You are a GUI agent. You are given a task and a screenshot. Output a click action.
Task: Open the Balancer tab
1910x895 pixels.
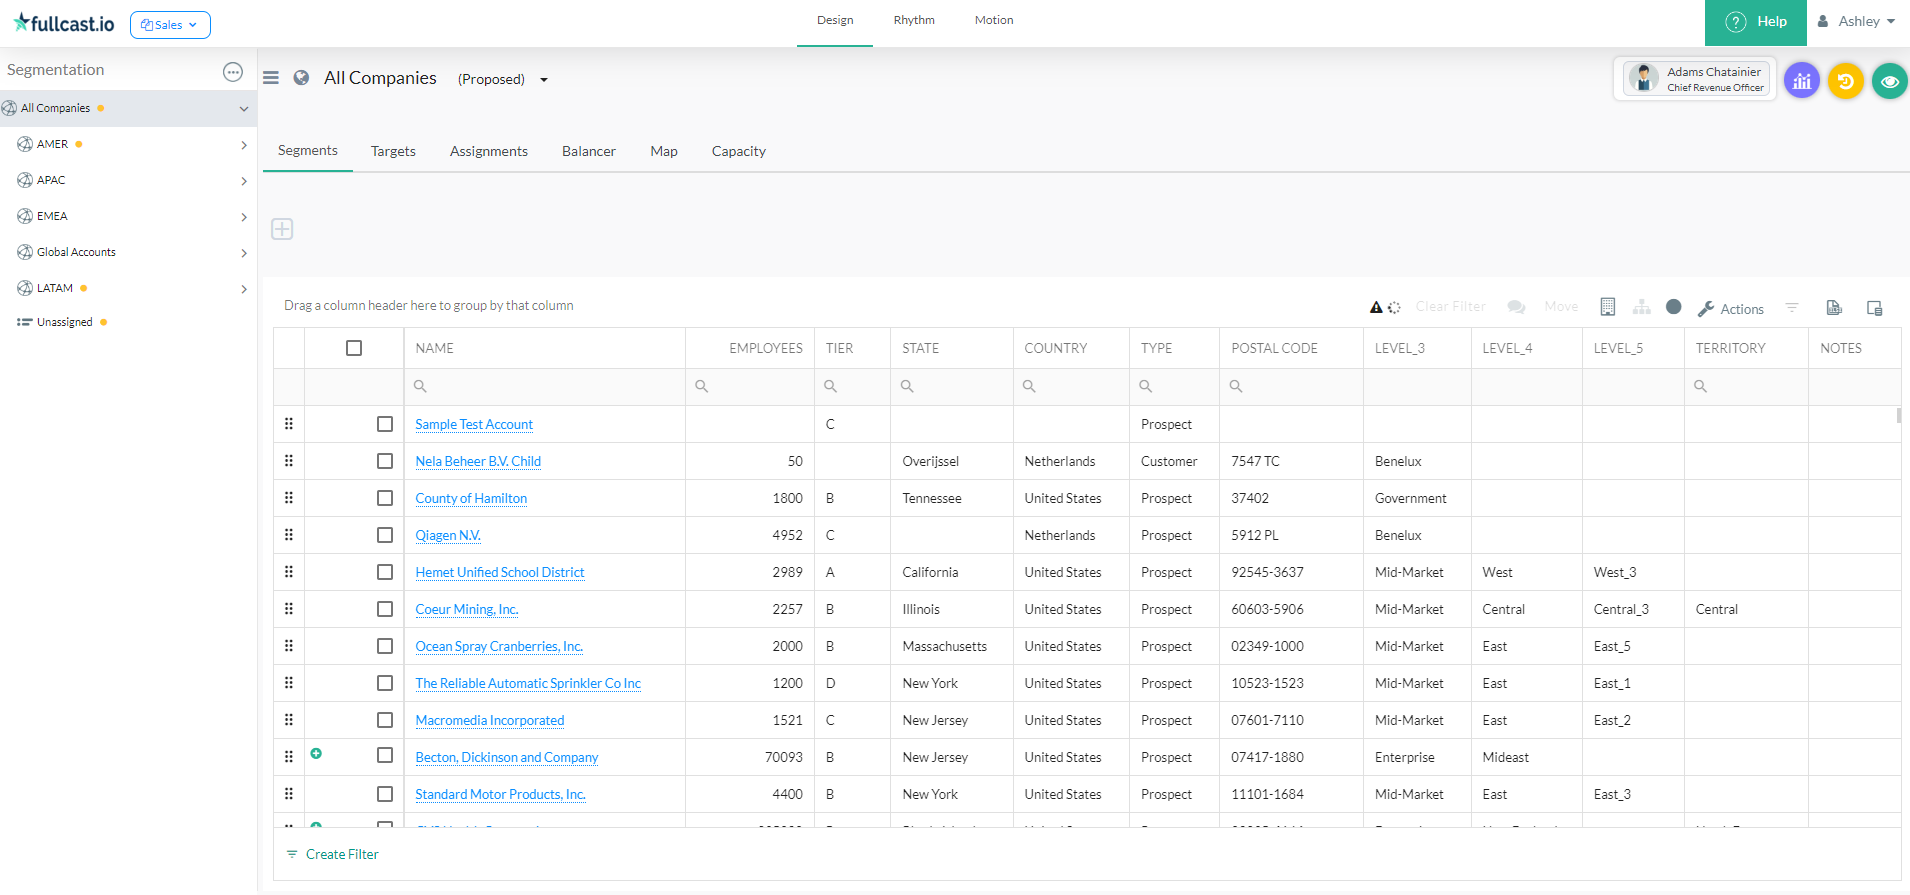point(589,152)
